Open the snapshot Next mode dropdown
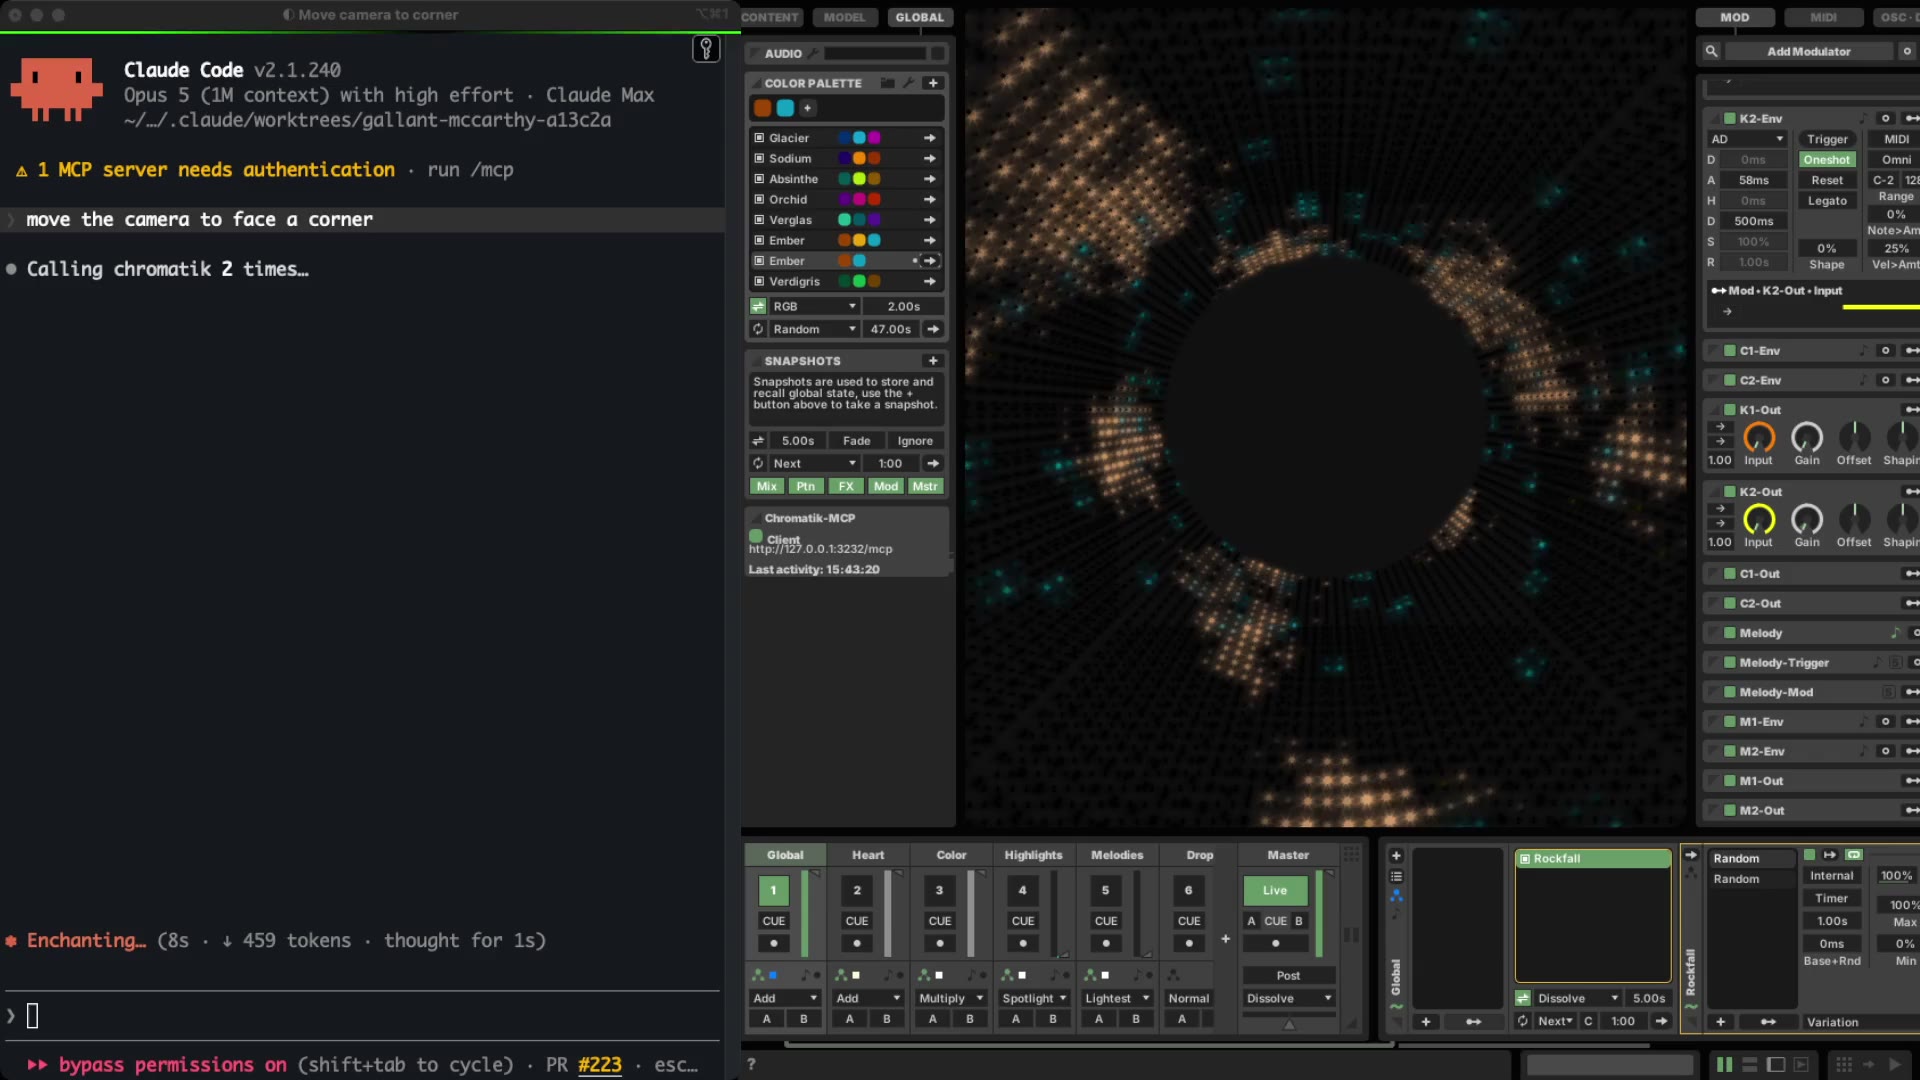Screen dimensions: 1920x1080 815,464
